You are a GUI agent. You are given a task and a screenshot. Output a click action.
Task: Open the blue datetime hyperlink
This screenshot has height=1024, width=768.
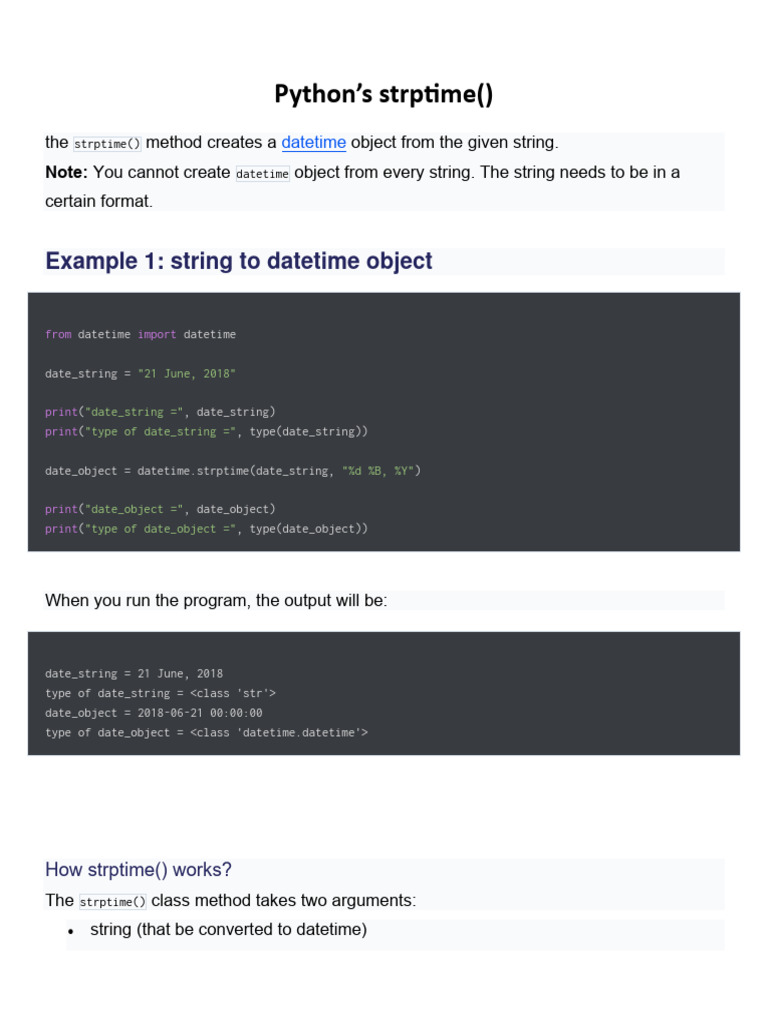[x=313, y=142]
